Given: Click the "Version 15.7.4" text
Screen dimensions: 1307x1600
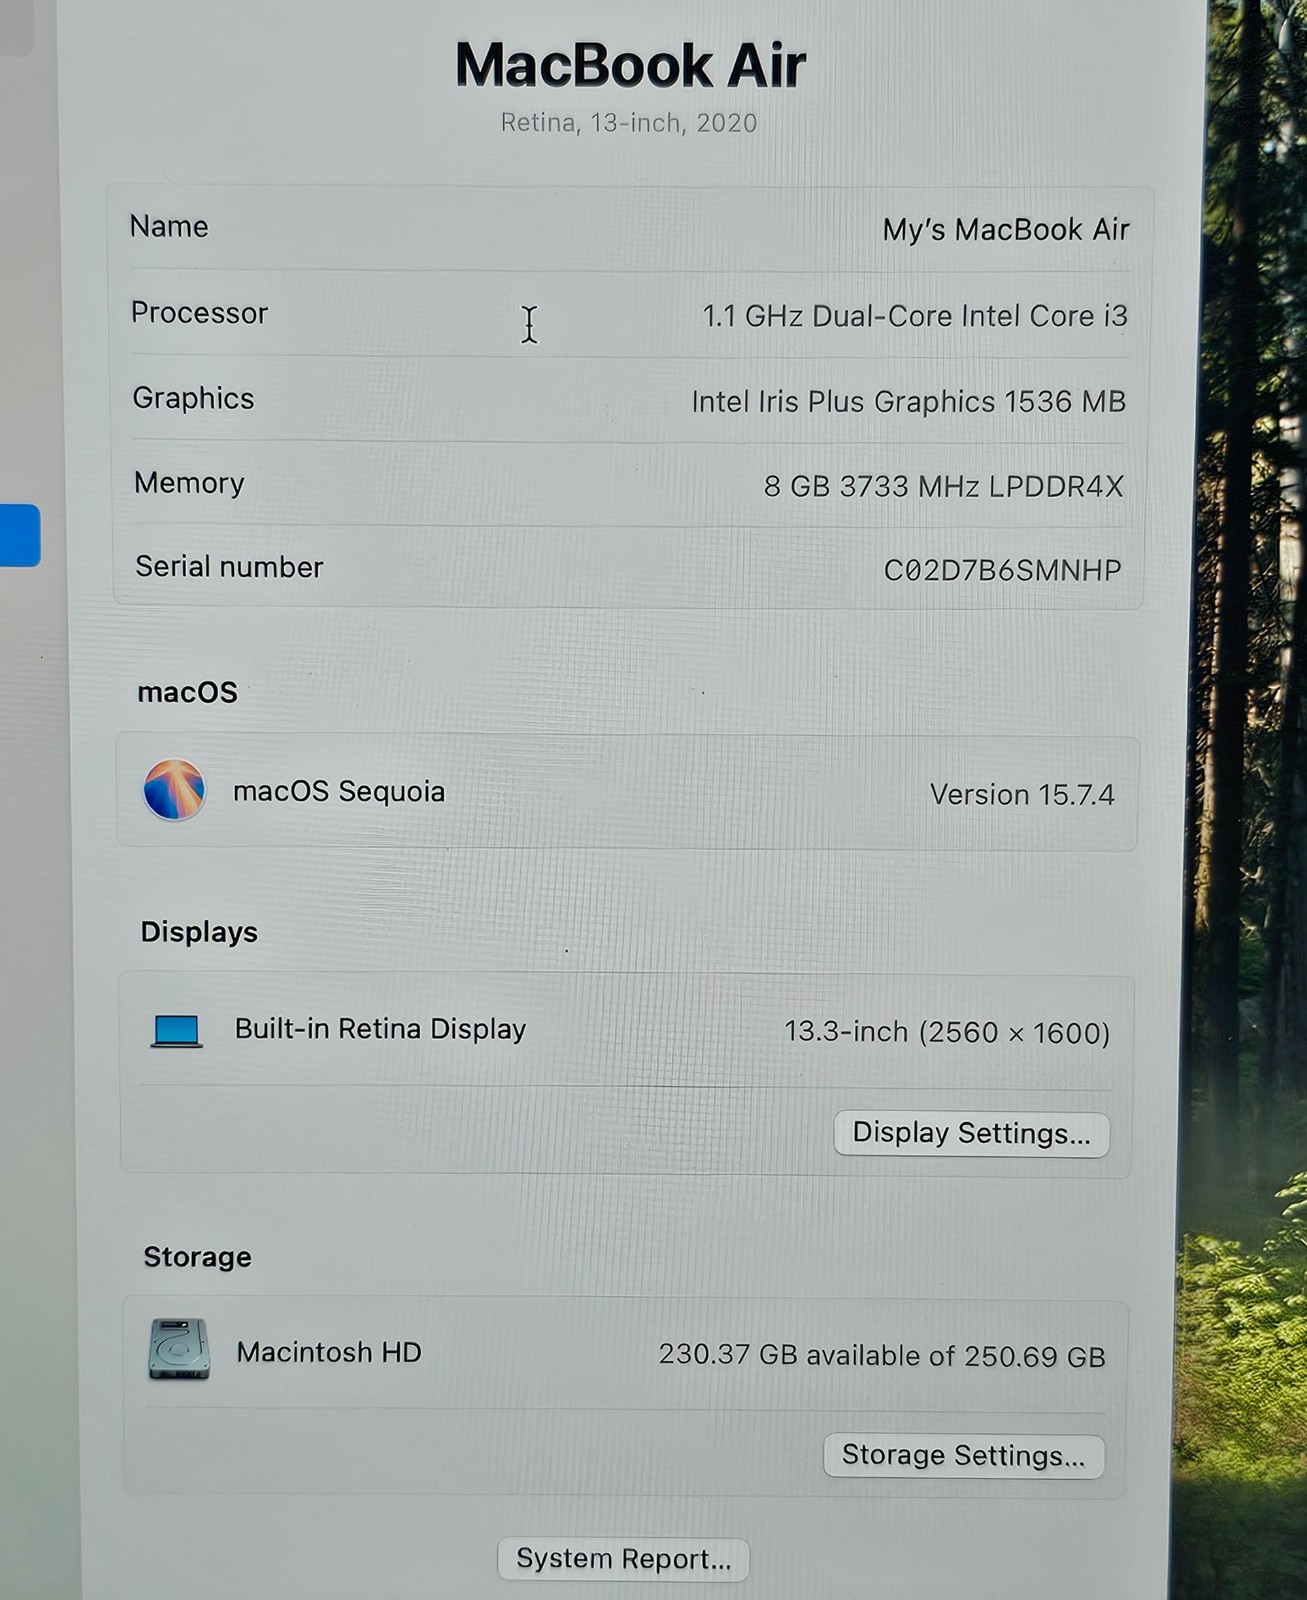Looking at the screenshot, I should (x=1022, y=795).
